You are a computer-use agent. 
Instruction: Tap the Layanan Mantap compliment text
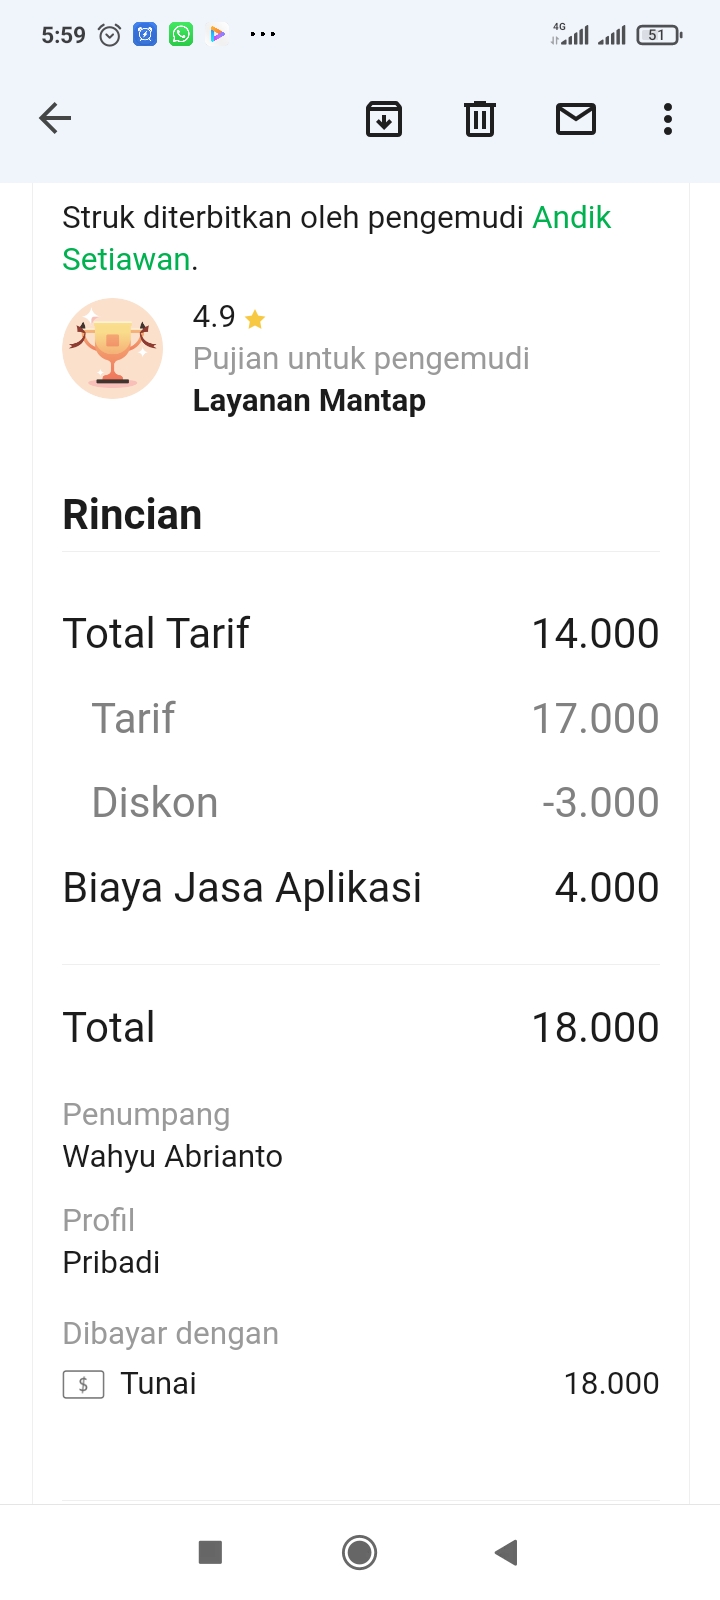click(309, 401)
